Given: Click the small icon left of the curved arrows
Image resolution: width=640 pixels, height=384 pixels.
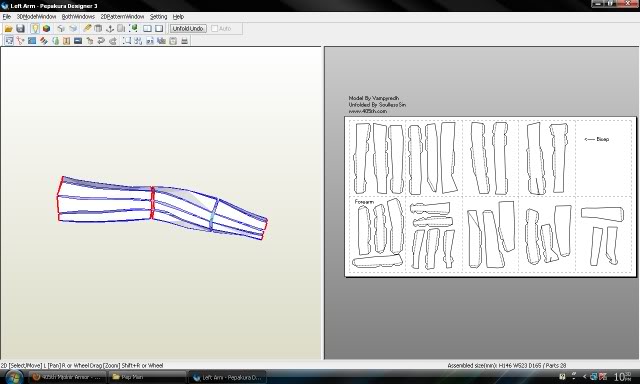Looking at the screenshot, I should pyautogui.click(x=89, y=40).
